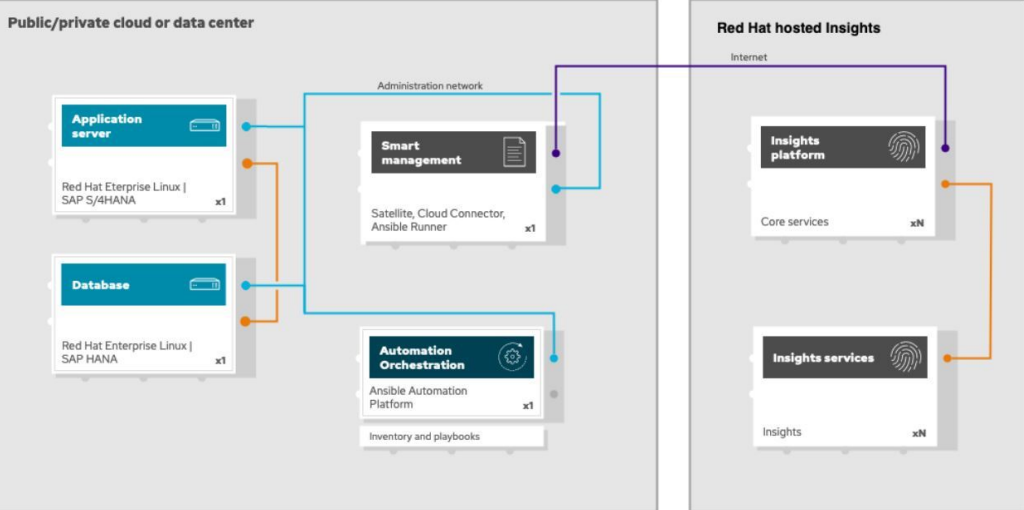Click the purple connector dot on Insights platform
The image size is (1024, 510).
[945, 148]
